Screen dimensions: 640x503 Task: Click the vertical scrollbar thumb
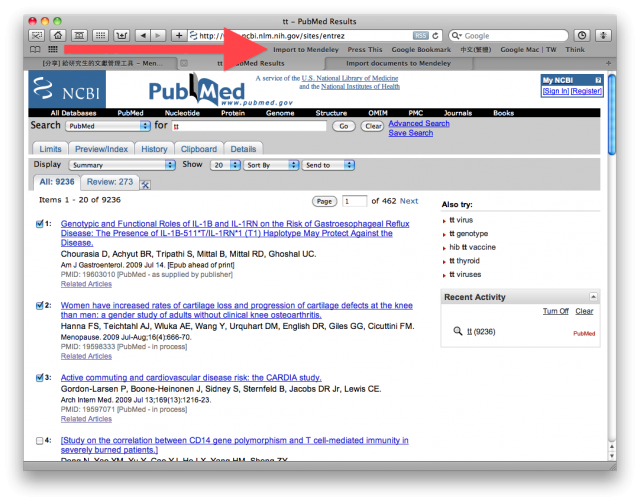coord(611,114)
